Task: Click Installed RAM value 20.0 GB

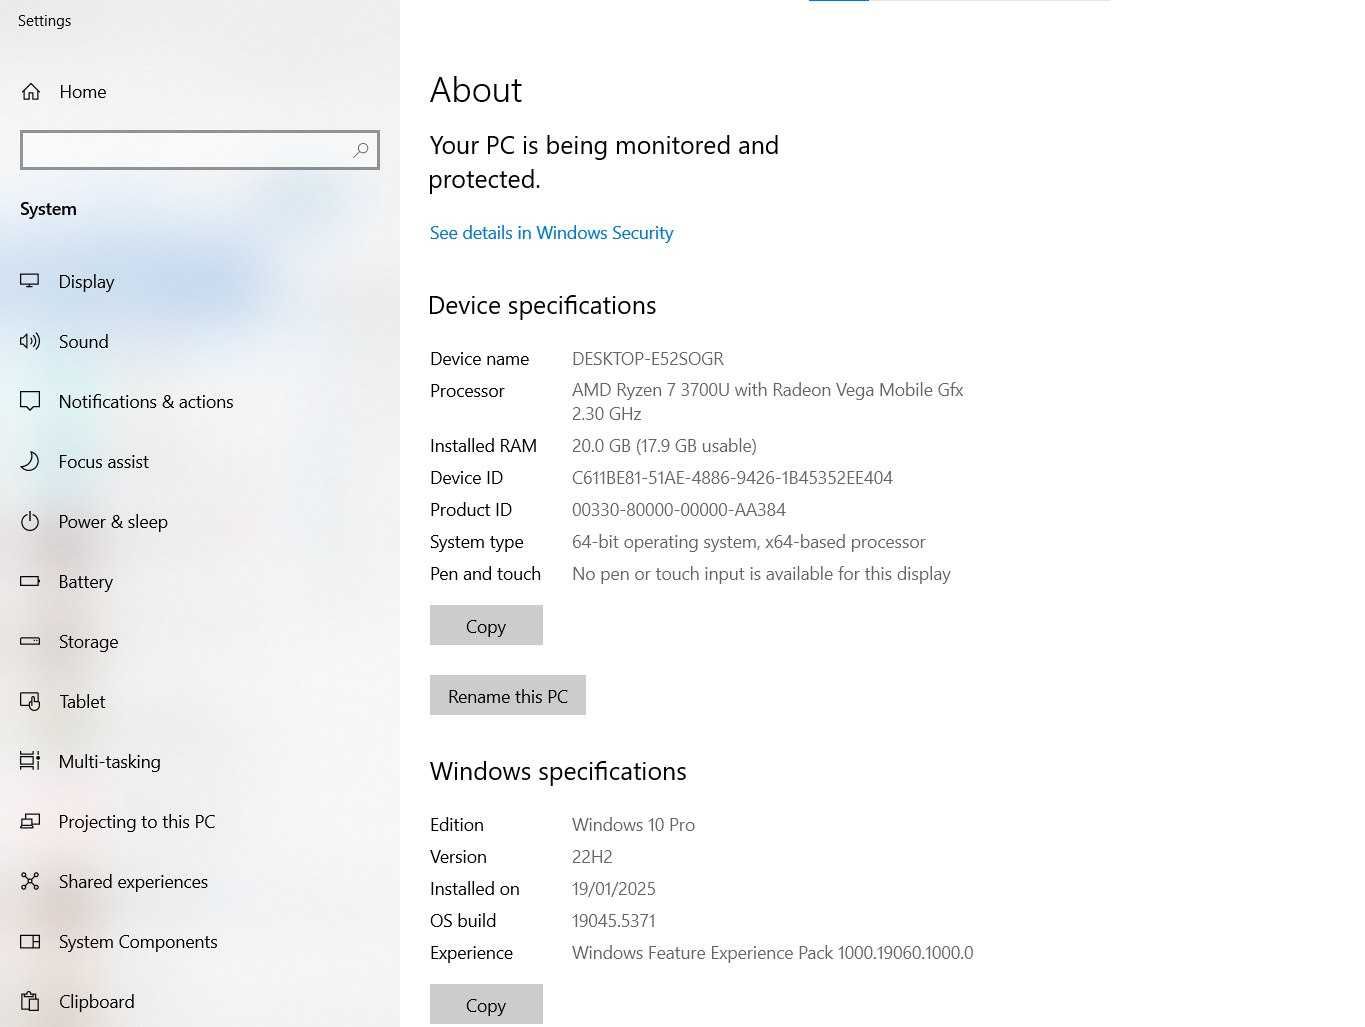Action: (x=664, y=446)
